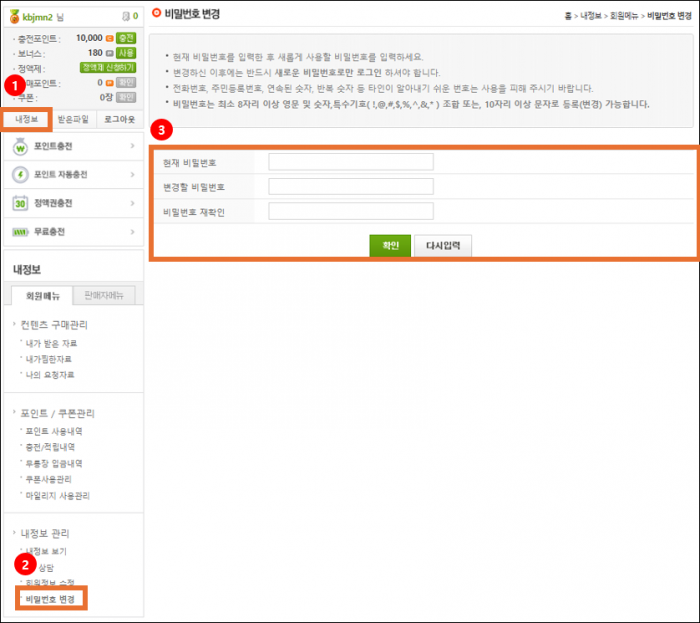The image size is (700, 623).
Task: Open the 받은파일 tab
Action: (x=75, y=119)
